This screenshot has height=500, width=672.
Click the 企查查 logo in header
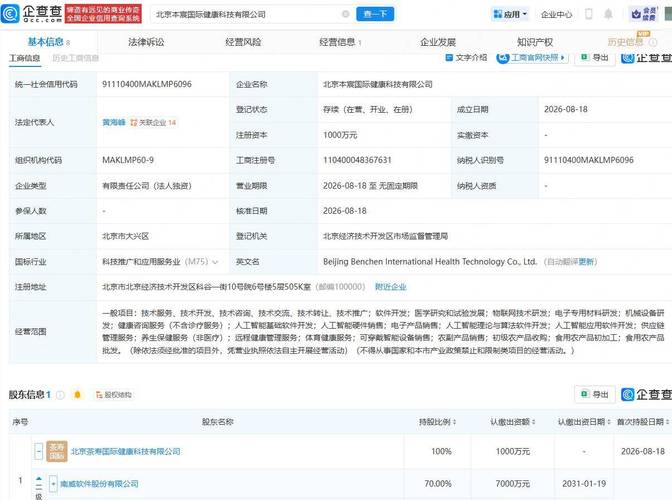[x=32, y=14]
